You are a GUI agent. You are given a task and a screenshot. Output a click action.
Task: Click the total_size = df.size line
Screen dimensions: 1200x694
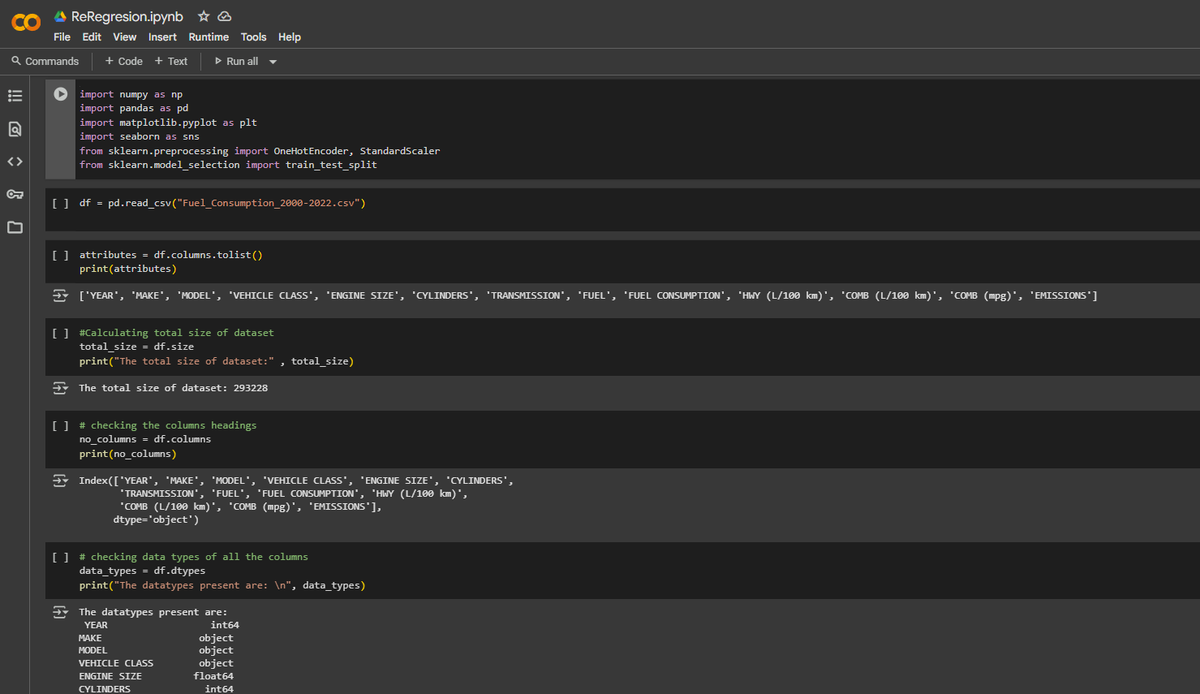coord(137,346)
